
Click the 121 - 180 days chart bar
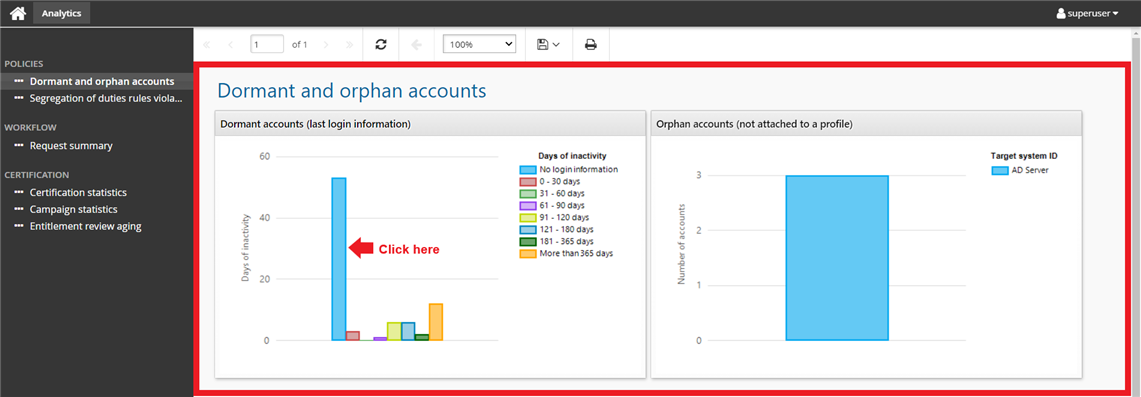(x=408, y=332)
